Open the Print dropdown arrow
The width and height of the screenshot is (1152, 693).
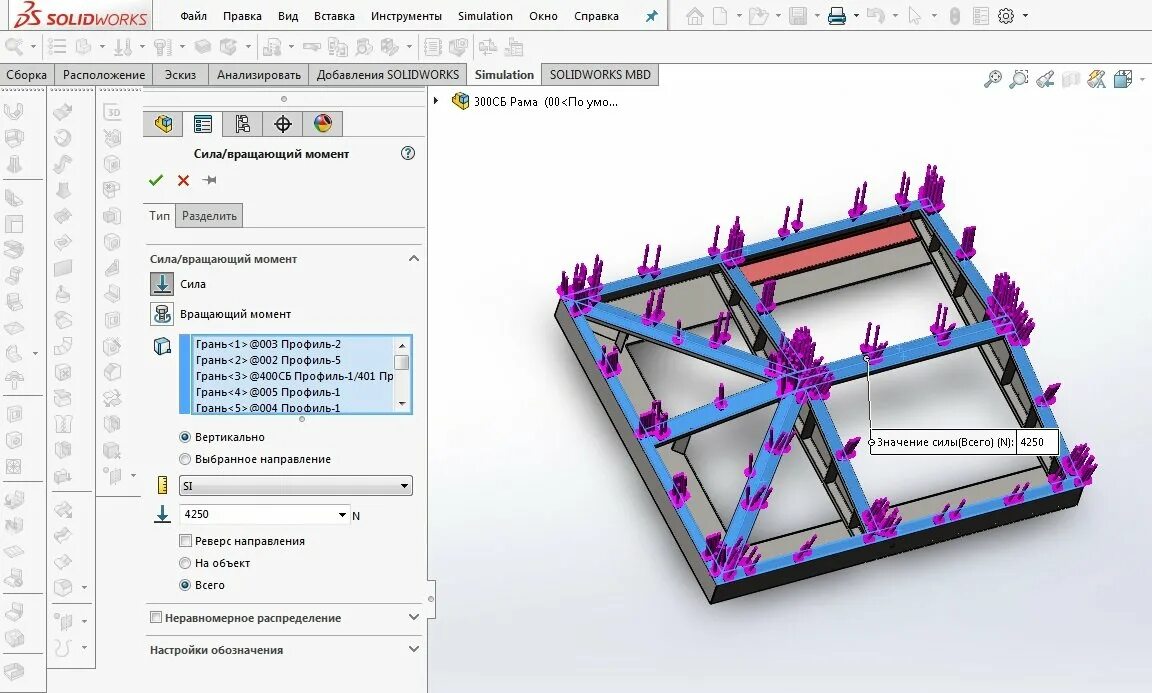[856, 15]
